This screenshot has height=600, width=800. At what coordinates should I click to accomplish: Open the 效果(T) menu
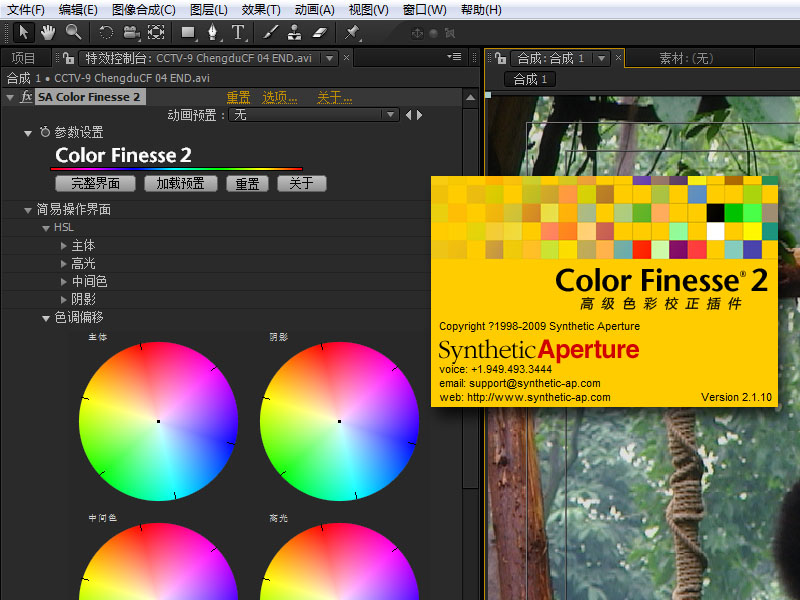click(261, 10)
